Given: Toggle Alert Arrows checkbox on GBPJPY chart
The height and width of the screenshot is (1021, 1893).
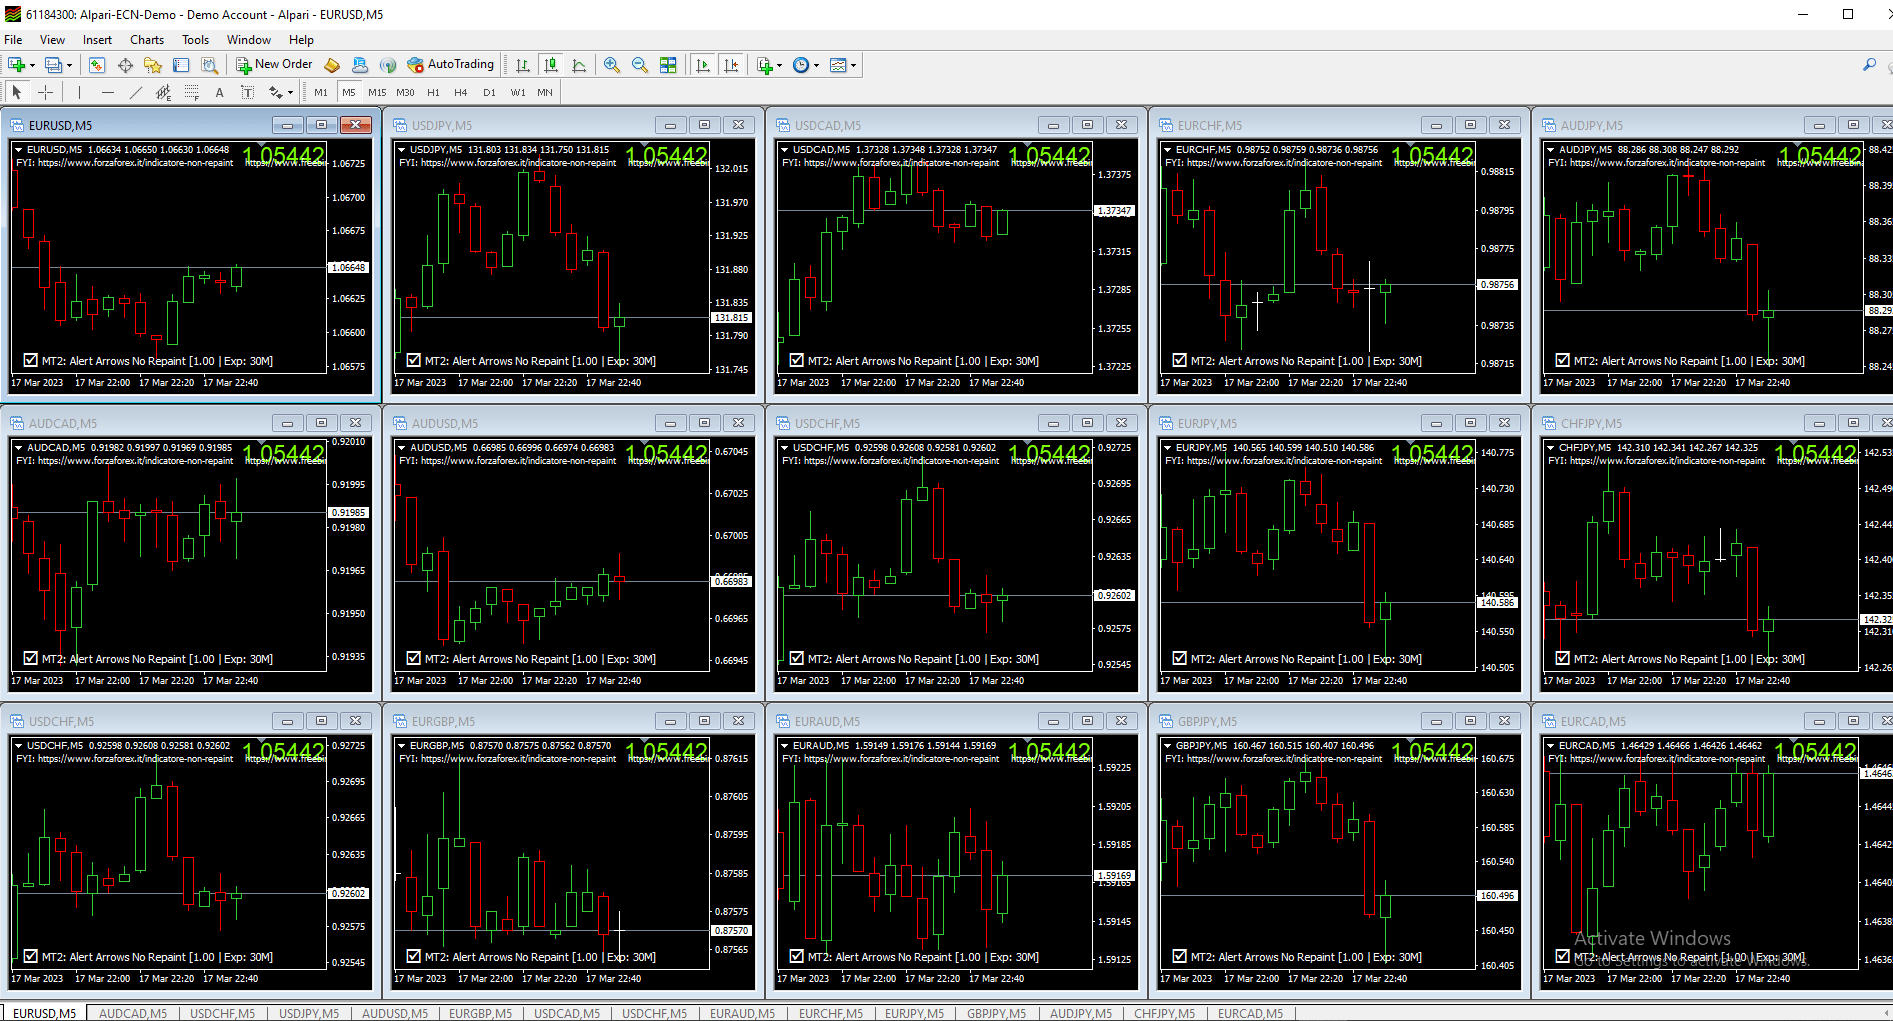Looking at the screenshot, I should [x=1179, y=957].
